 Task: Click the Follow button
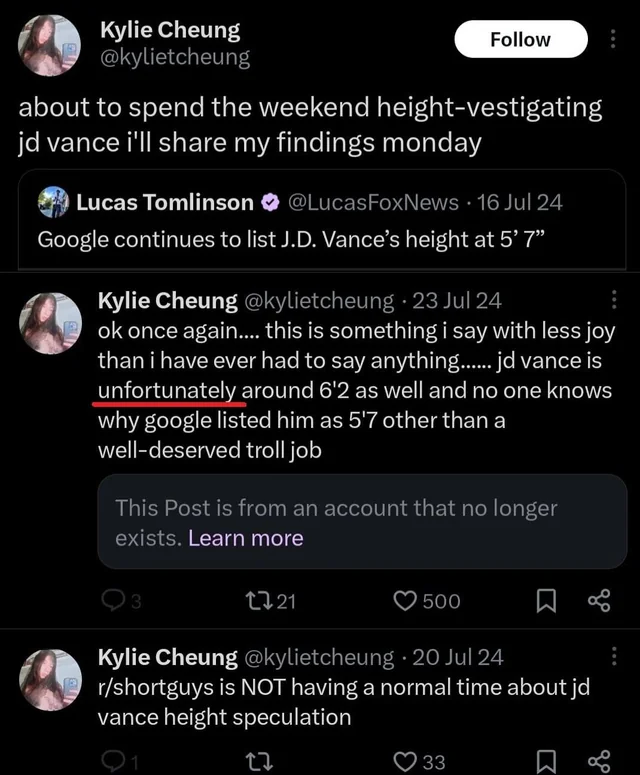(520, 40)
